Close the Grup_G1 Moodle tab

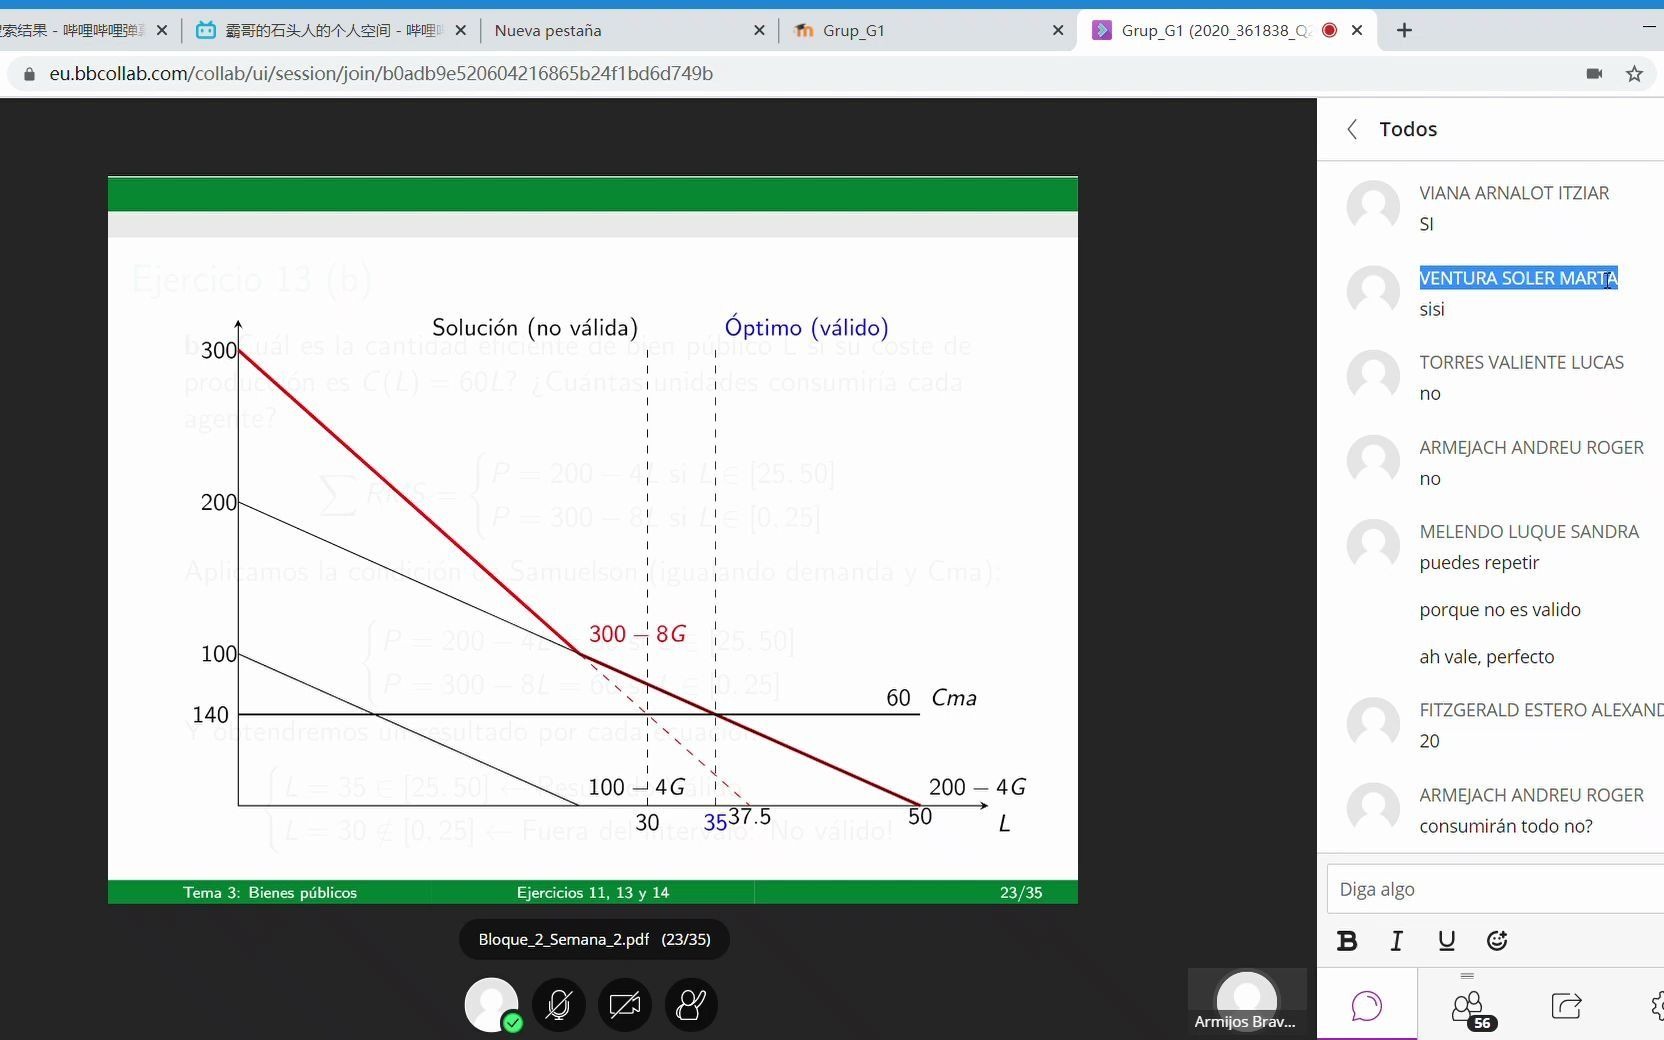pyautogui.click(x=1058, y=30)
